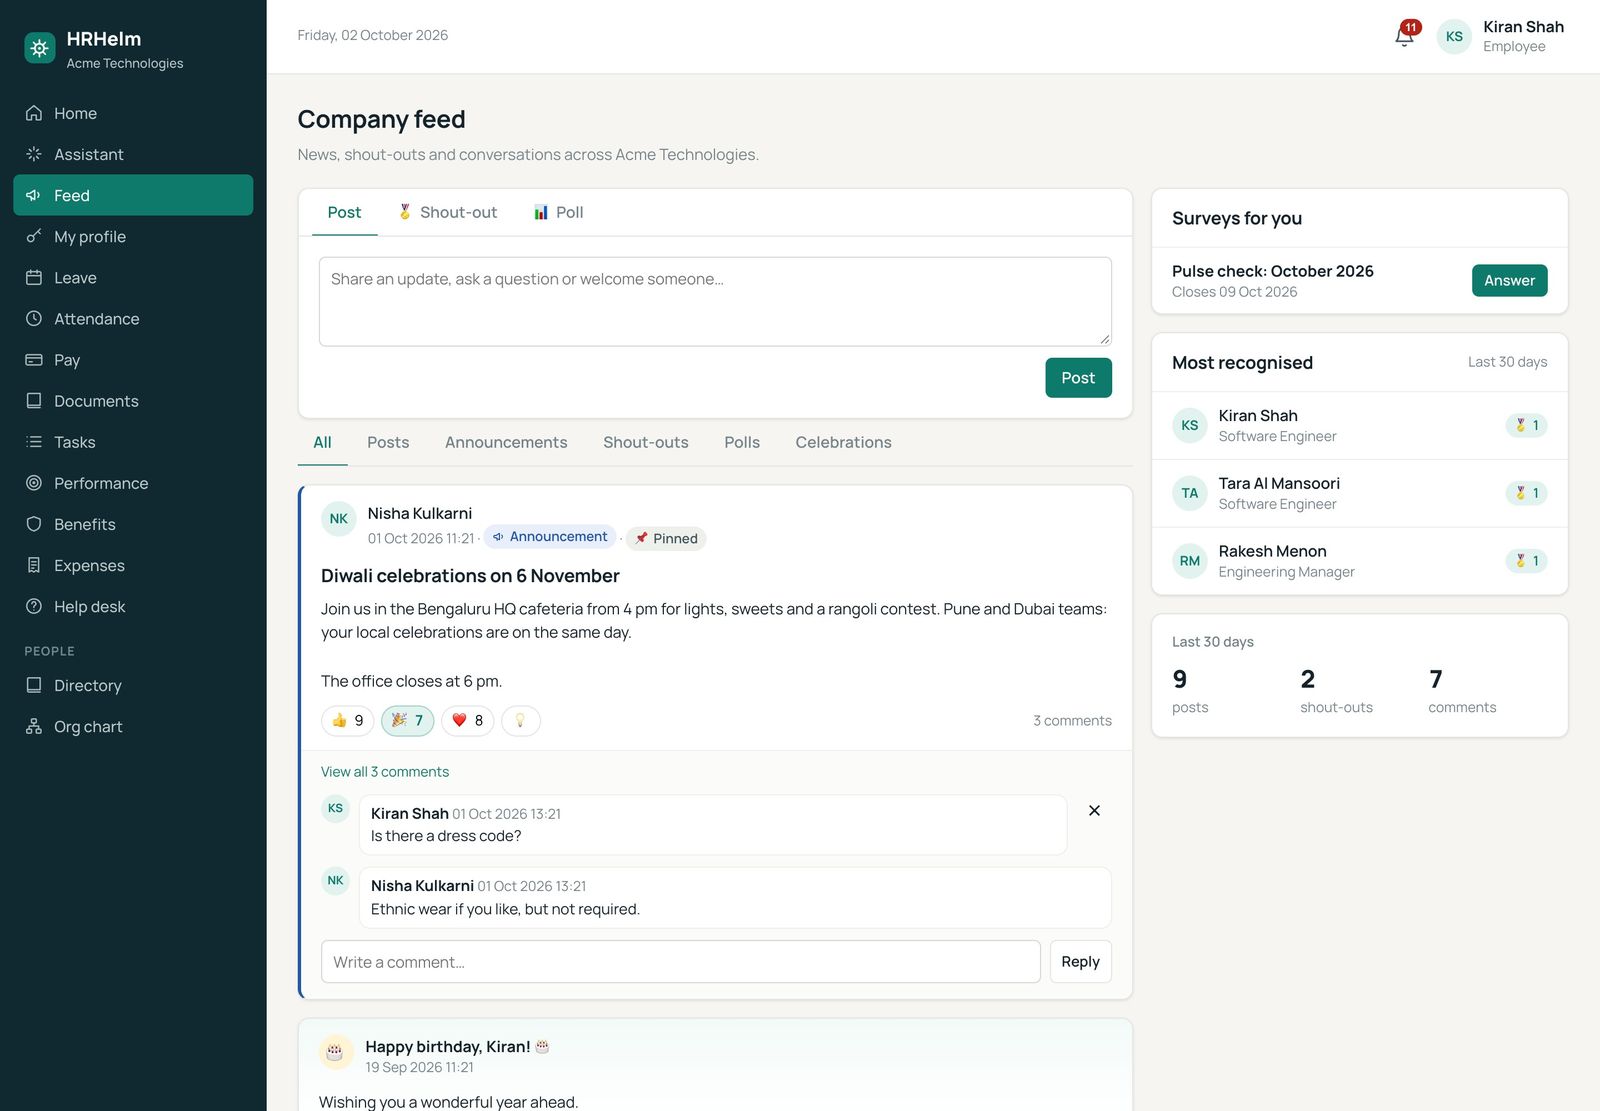
Task: Expand View all 3 comments
Action: 385,772
